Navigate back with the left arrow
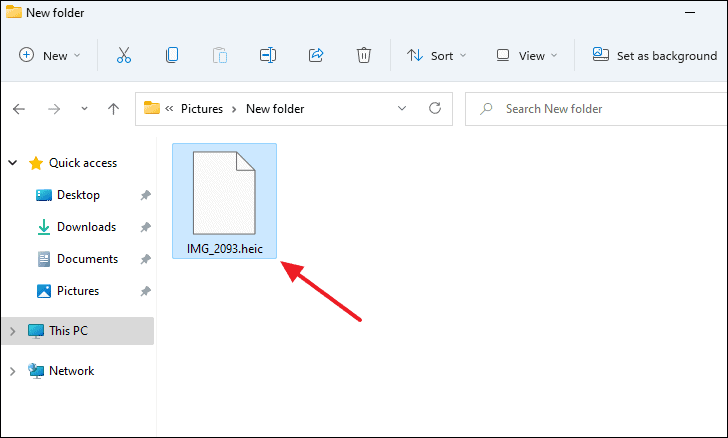Image resolution: width=728 pixels, height=438 pixels. coord(20,108)
